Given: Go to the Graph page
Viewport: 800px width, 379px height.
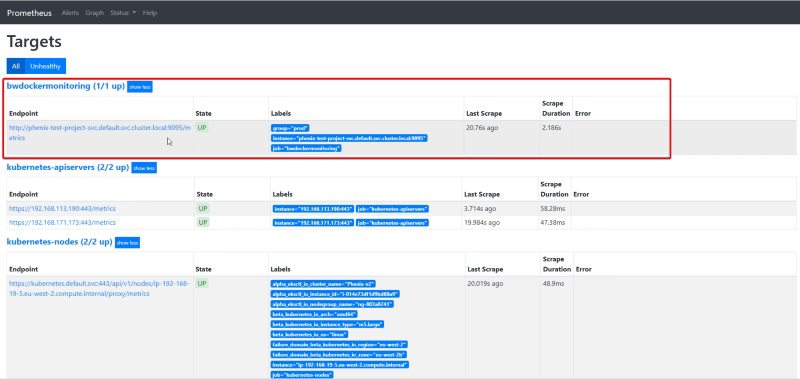Looking at the screenshot, I should click(x=95, y=13).
